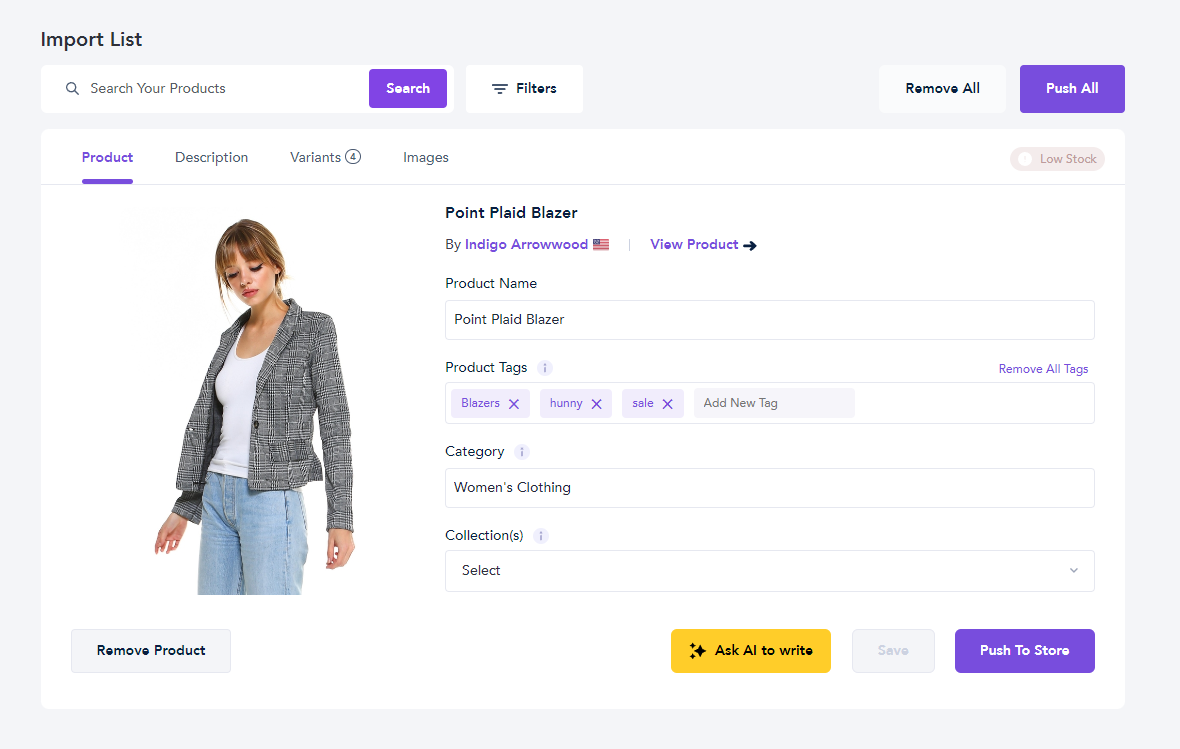The image size is (1180, 749).
Task: Click inside the Add New Tag field
Action: 773,403
